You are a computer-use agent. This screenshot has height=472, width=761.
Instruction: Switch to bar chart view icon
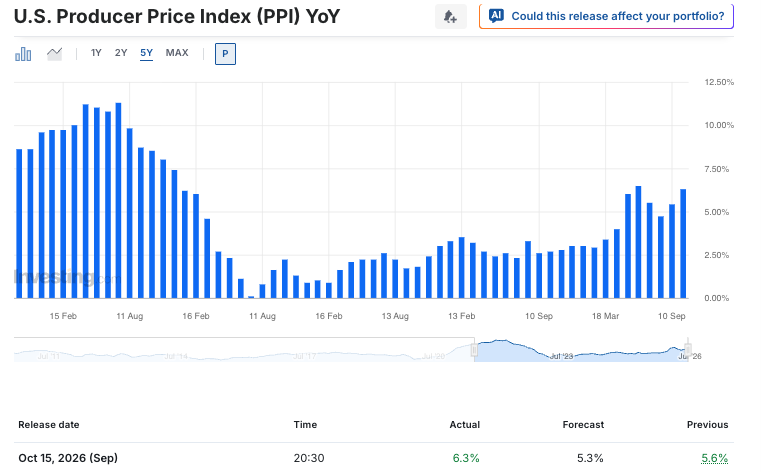[23, 54]
